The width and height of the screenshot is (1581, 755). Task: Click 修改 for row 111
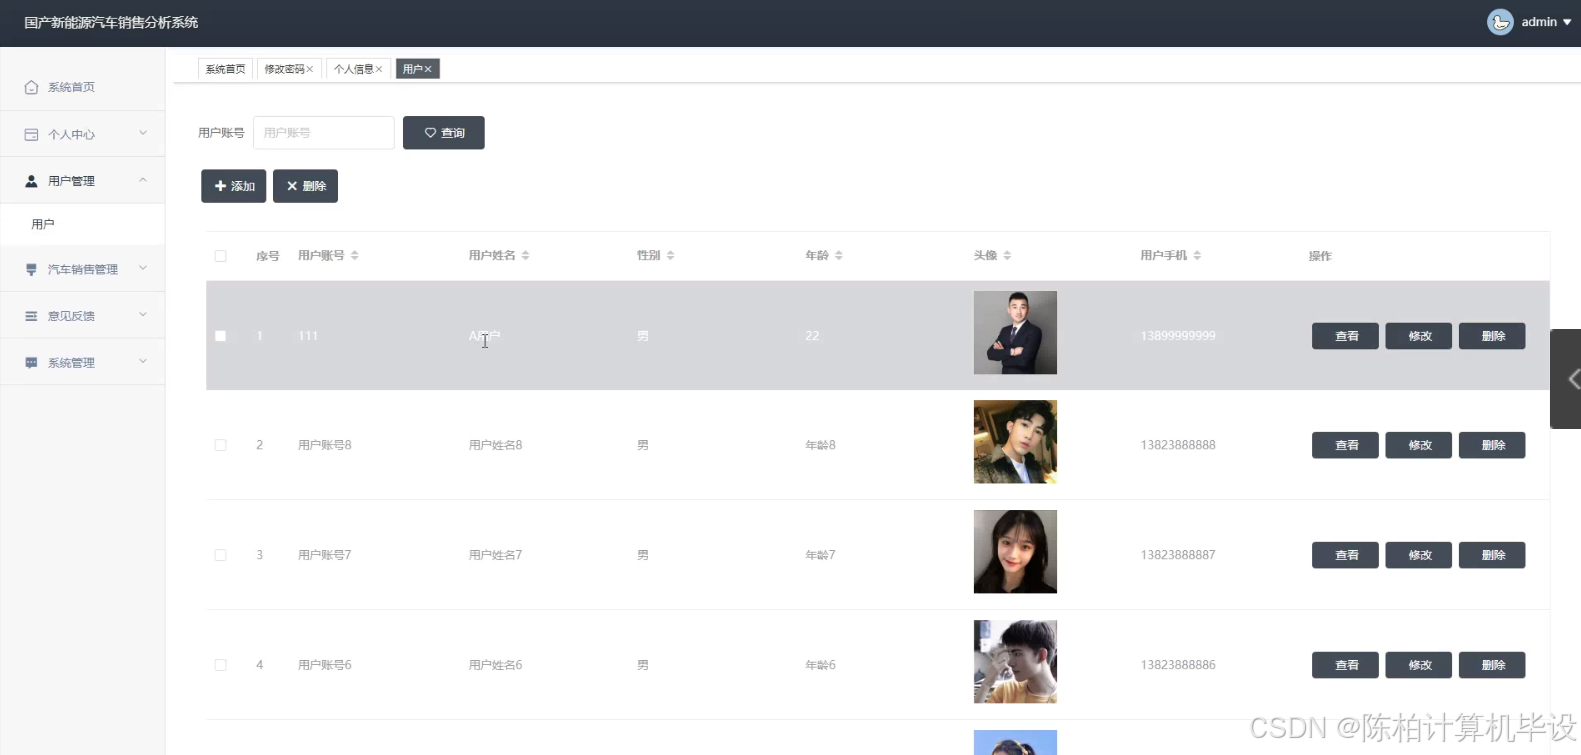[1419, 336]
